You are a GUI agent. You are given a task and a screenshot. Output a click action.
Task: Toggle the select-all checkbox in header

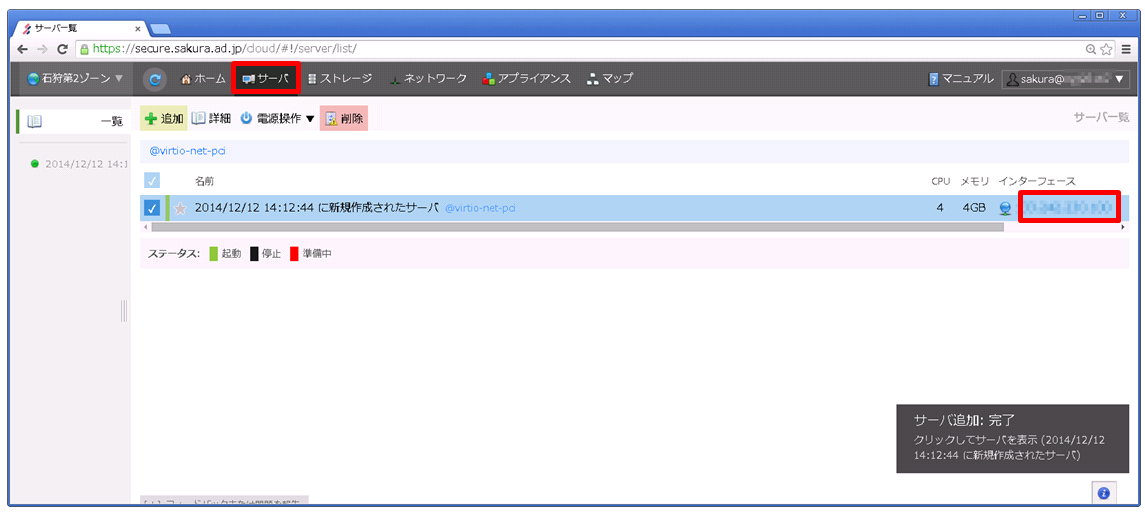coord(152,181)
